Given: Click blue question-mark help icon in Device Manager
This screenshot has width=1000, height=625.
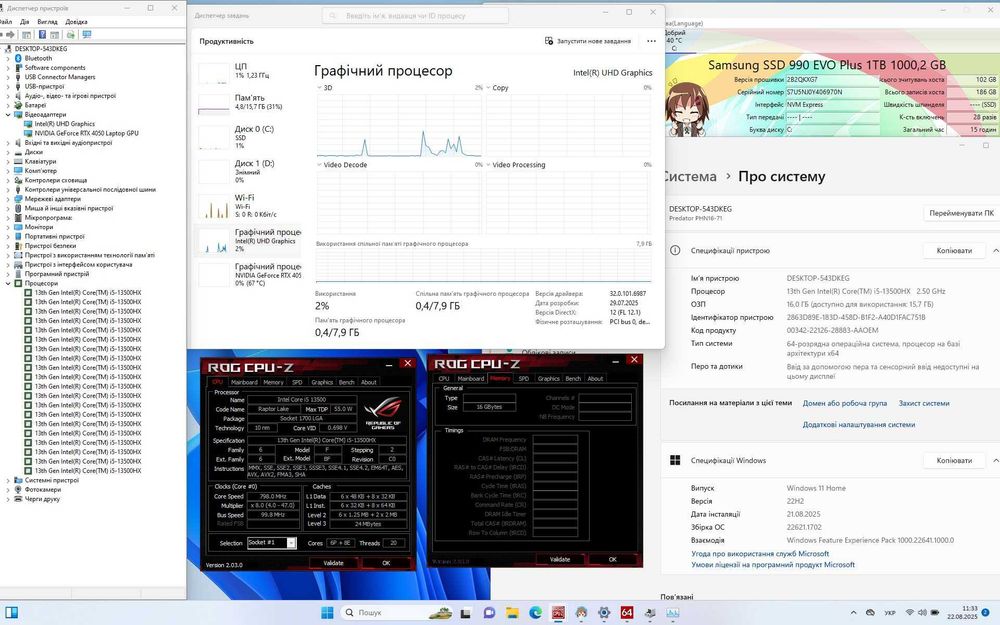Looking at the screenshot, I should click(42, 34).
